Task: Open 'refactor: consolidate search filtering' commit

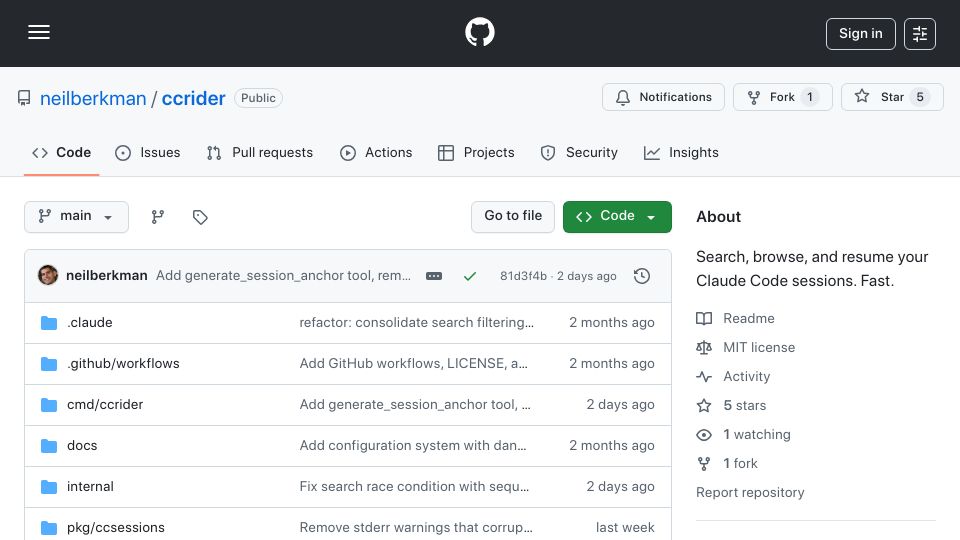Action: click(x=416, y=323)
